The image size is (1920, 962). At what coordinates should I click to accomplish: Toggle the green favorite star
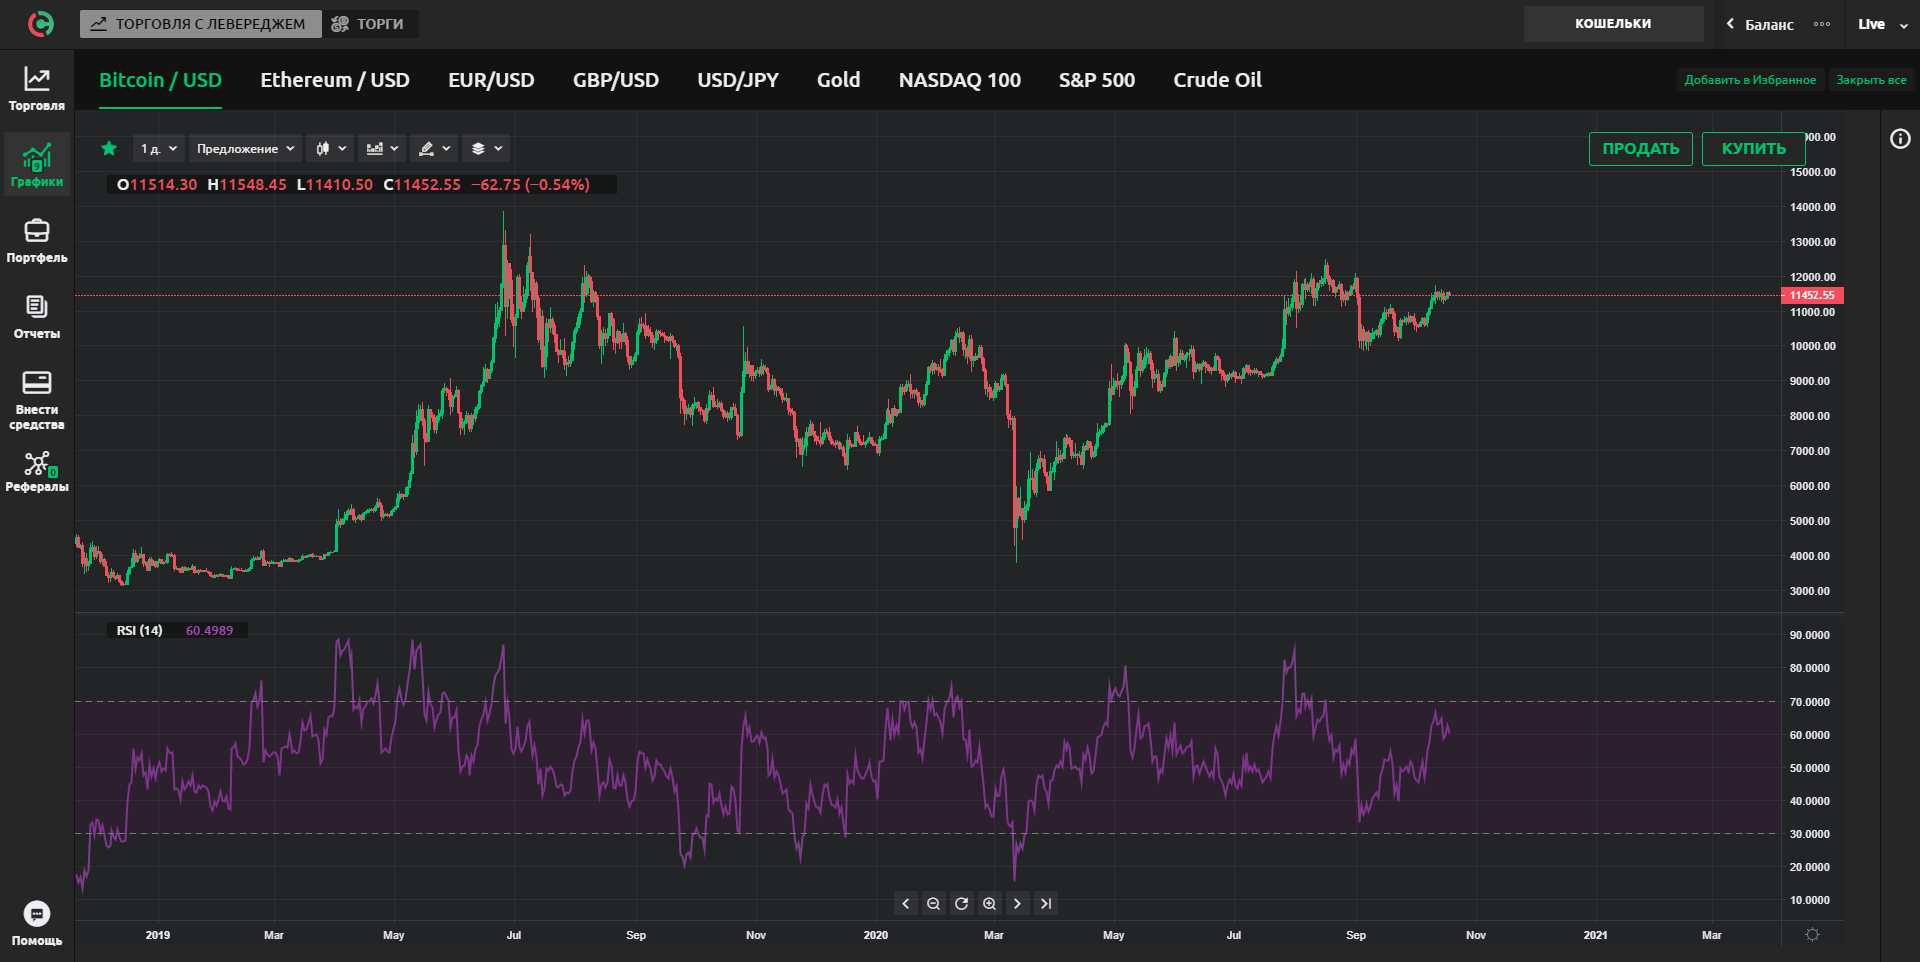109,149
